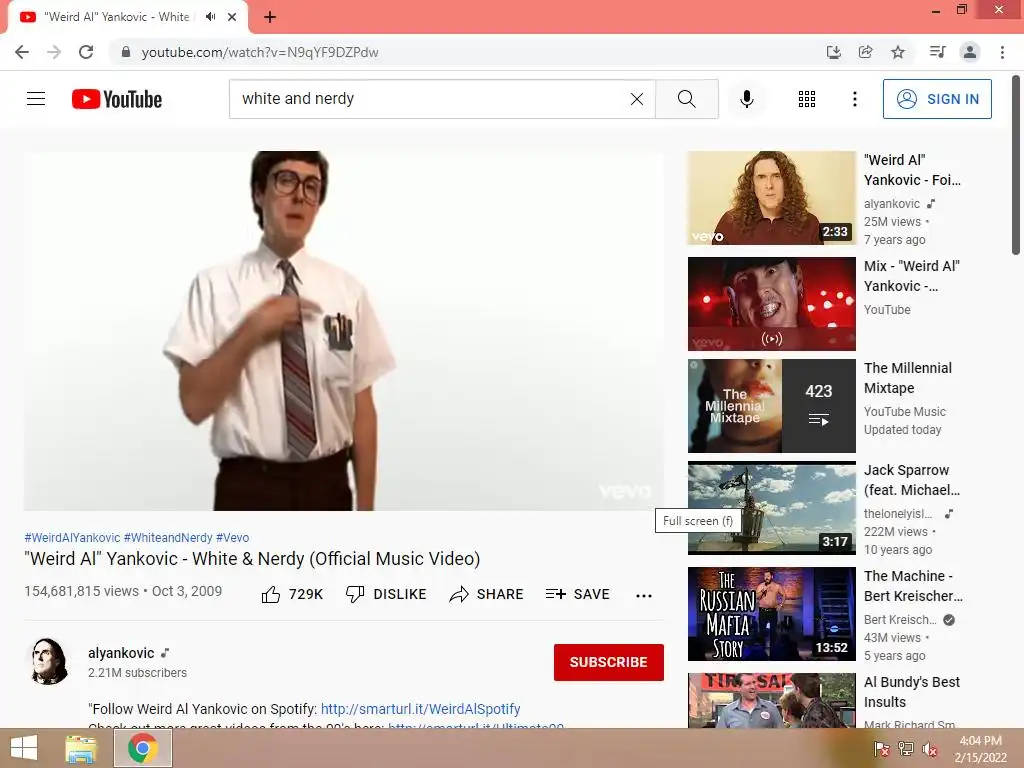Screen dimensions: 1024x768
Task: Click "The Machine - Bert Kreischer" title
Action: (x=913, y=586)
